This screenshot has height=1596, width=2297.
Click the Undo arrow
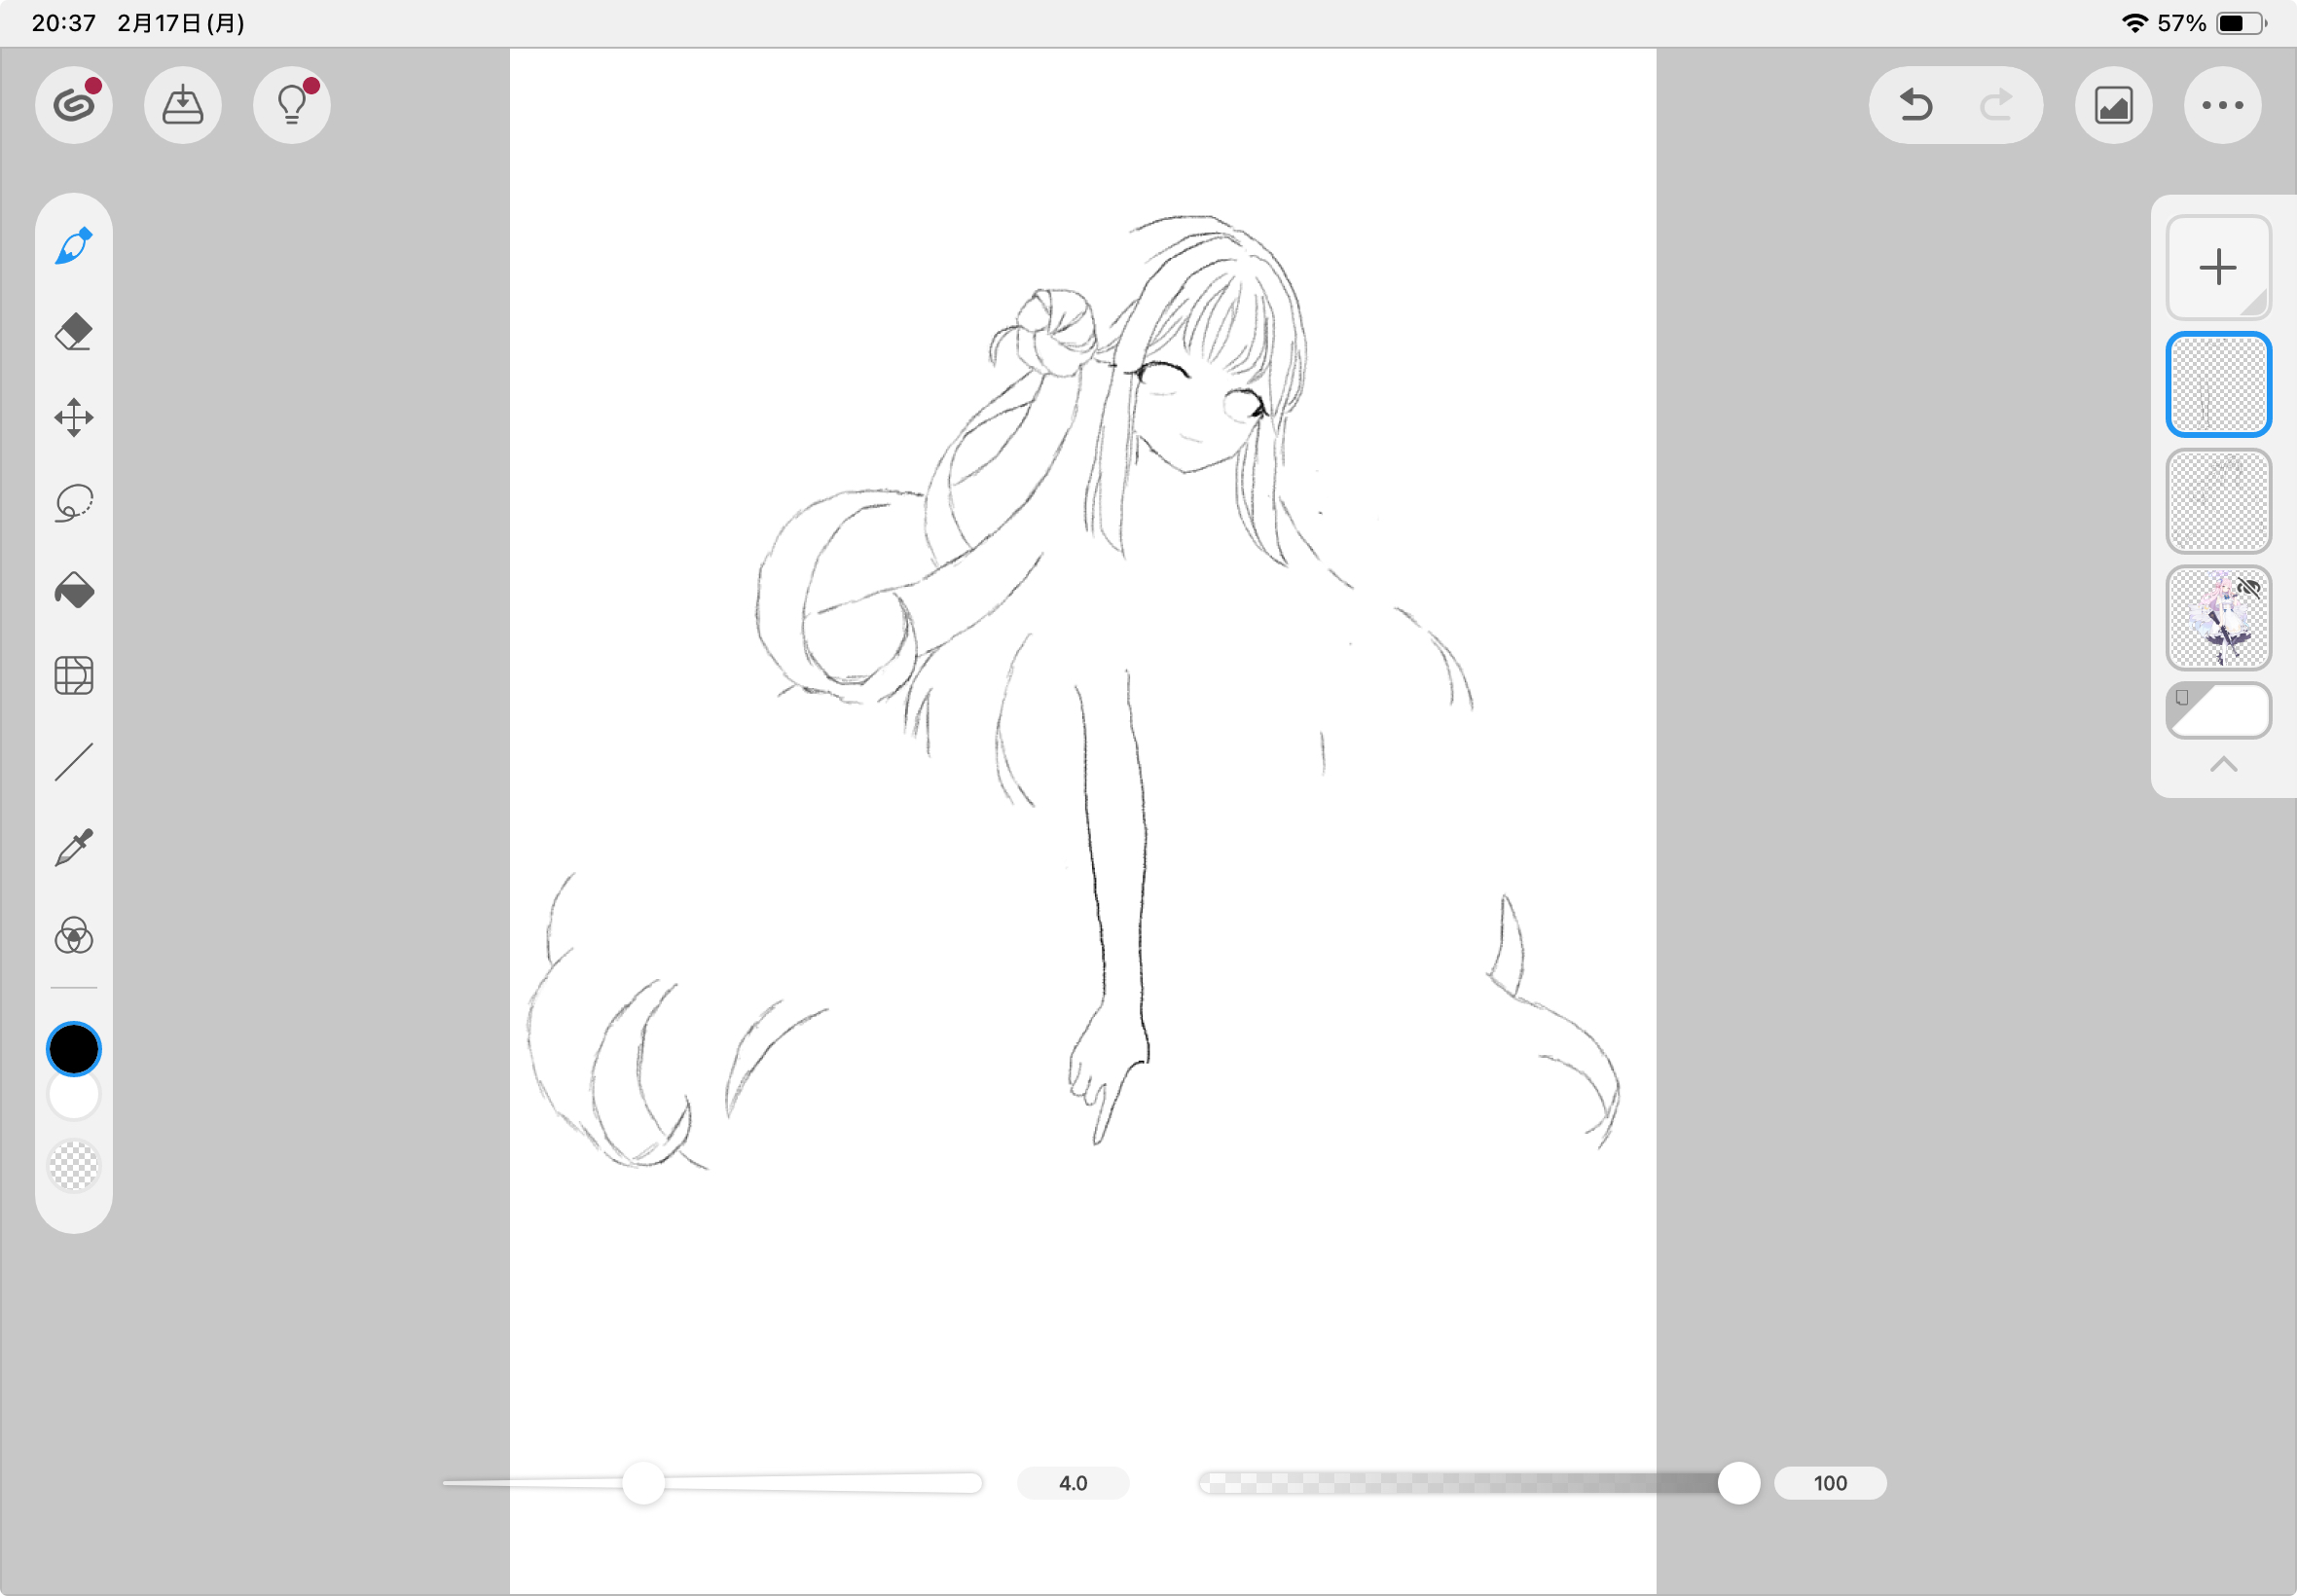coord(1915,105)
